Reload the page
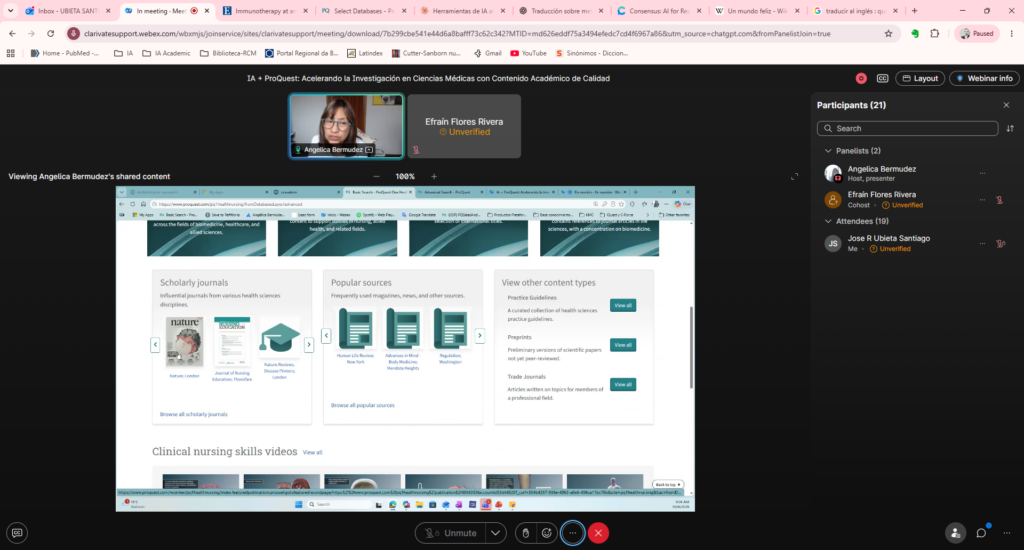 [50, 33]
